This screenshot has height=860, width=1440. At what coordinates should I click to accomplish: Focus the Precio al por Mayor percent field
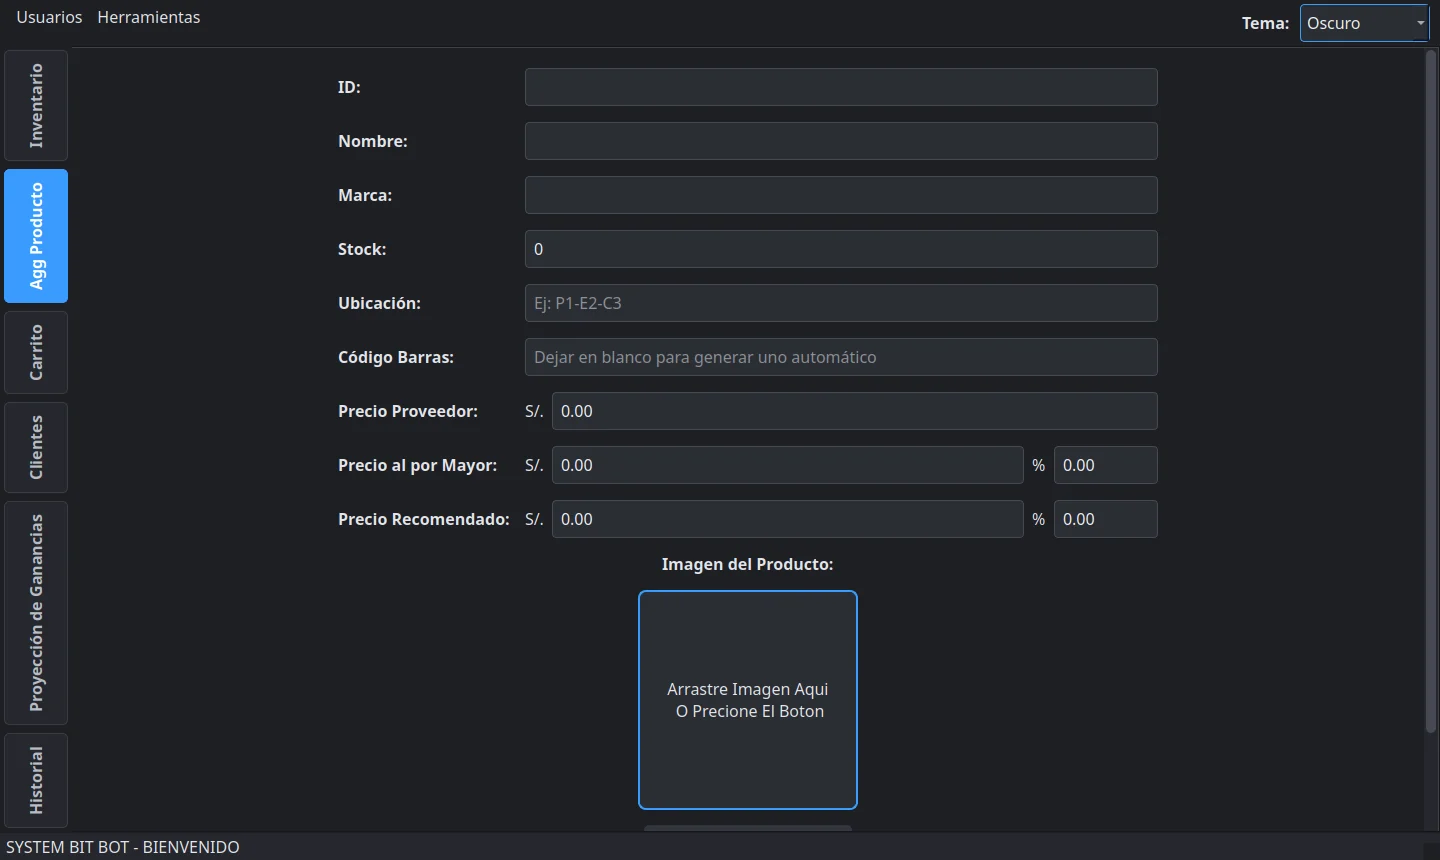(1106, 465)
